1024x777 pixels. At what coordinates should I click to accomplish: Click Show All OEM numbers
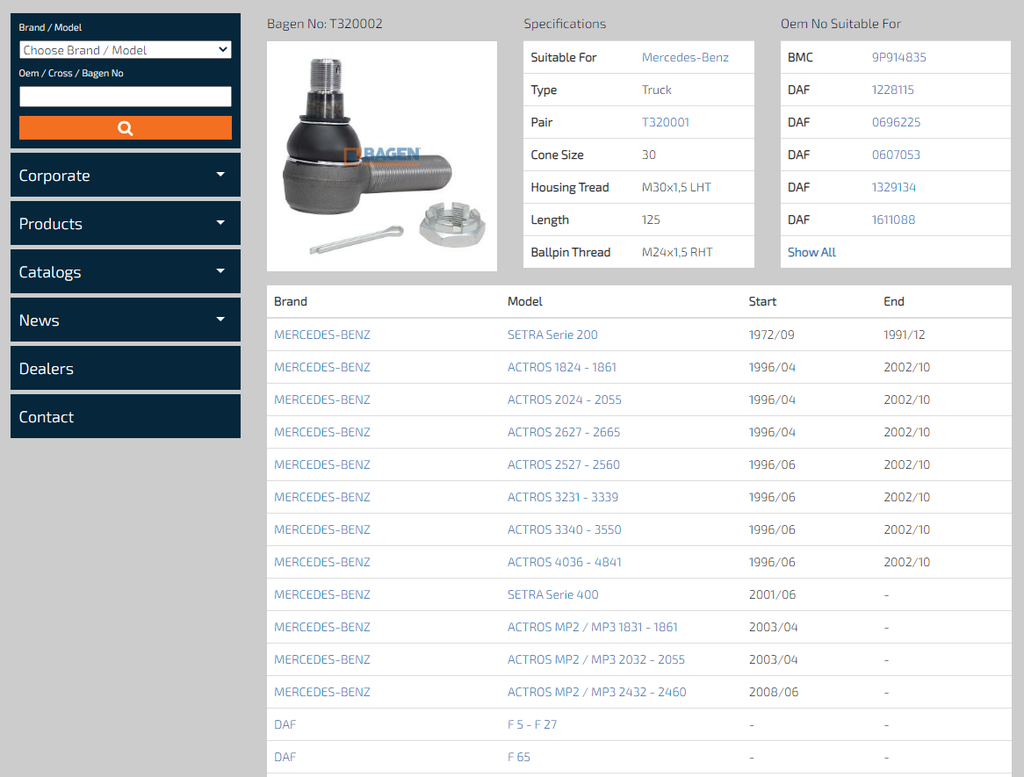pos(811,252)
